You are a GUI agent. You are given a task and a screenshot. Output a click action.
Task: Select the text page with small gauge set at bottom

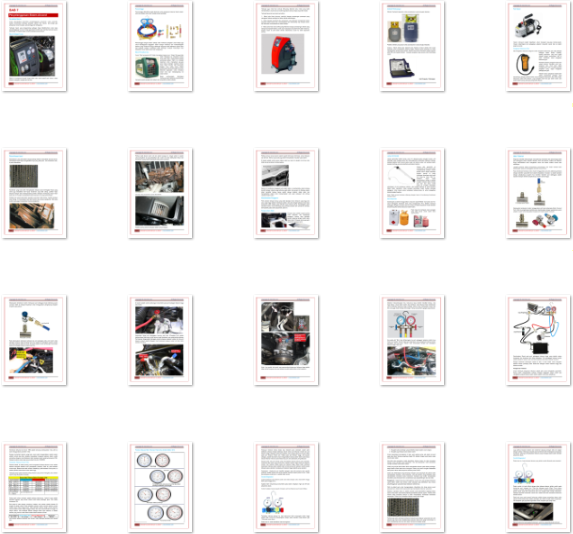tap(286, 487)
